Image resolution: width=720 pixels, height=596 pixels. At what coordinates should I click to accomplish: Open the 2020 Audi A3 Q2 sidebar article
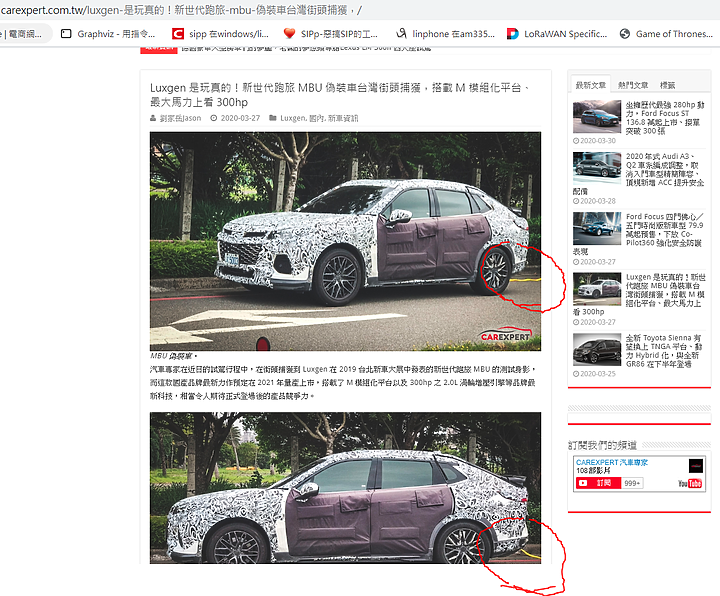tap(664, 169)
